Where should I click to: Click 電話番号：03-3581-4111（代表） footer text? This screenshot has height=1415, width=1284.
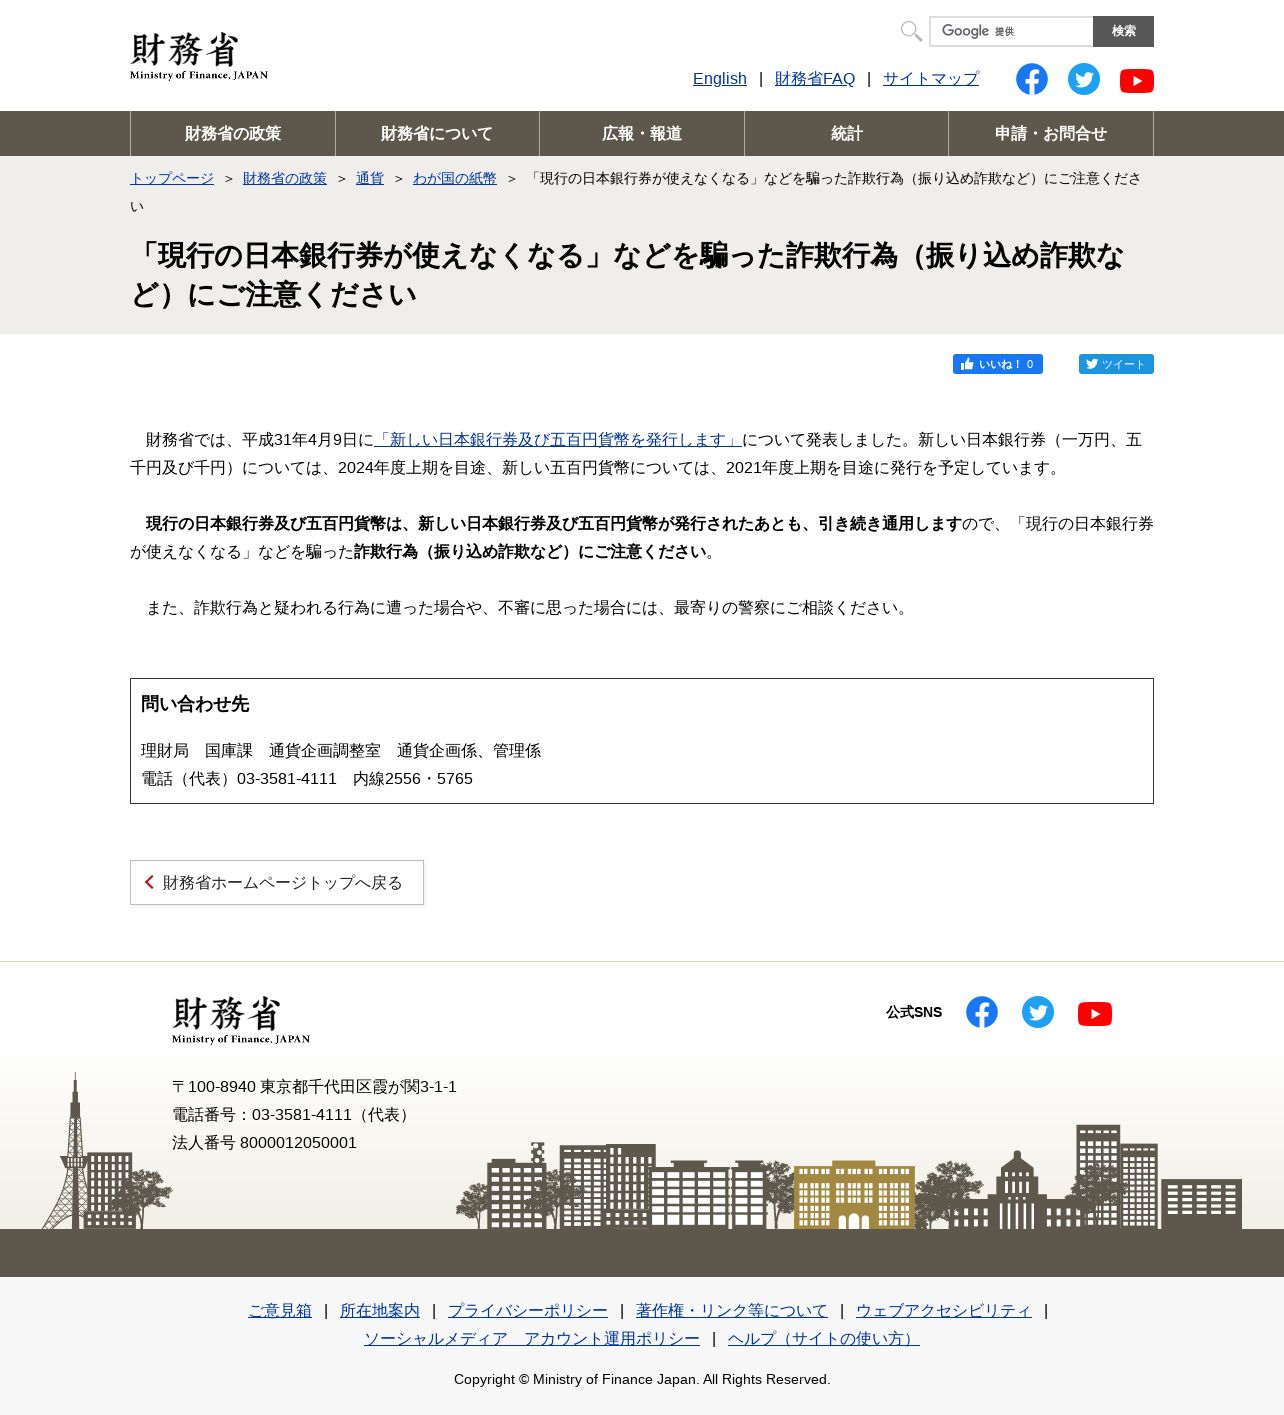(x=294, y=1114)
